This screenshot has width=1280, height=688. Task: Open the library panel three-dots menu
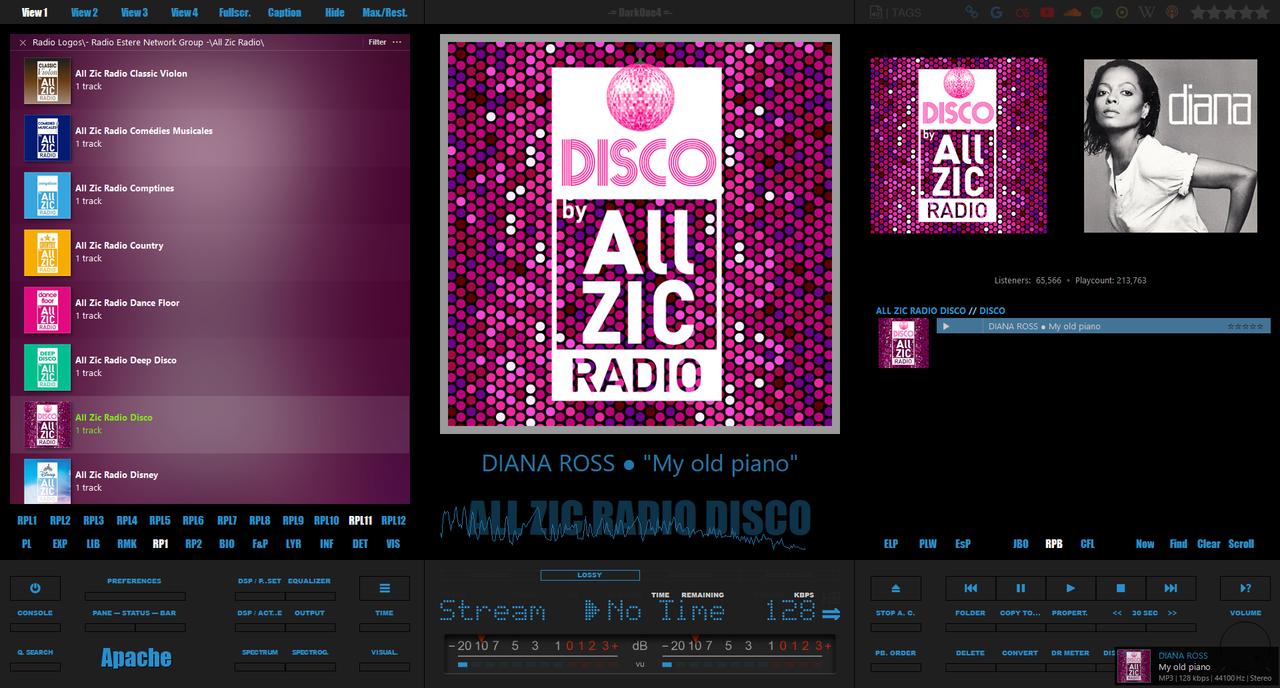(x=397, y=43)
